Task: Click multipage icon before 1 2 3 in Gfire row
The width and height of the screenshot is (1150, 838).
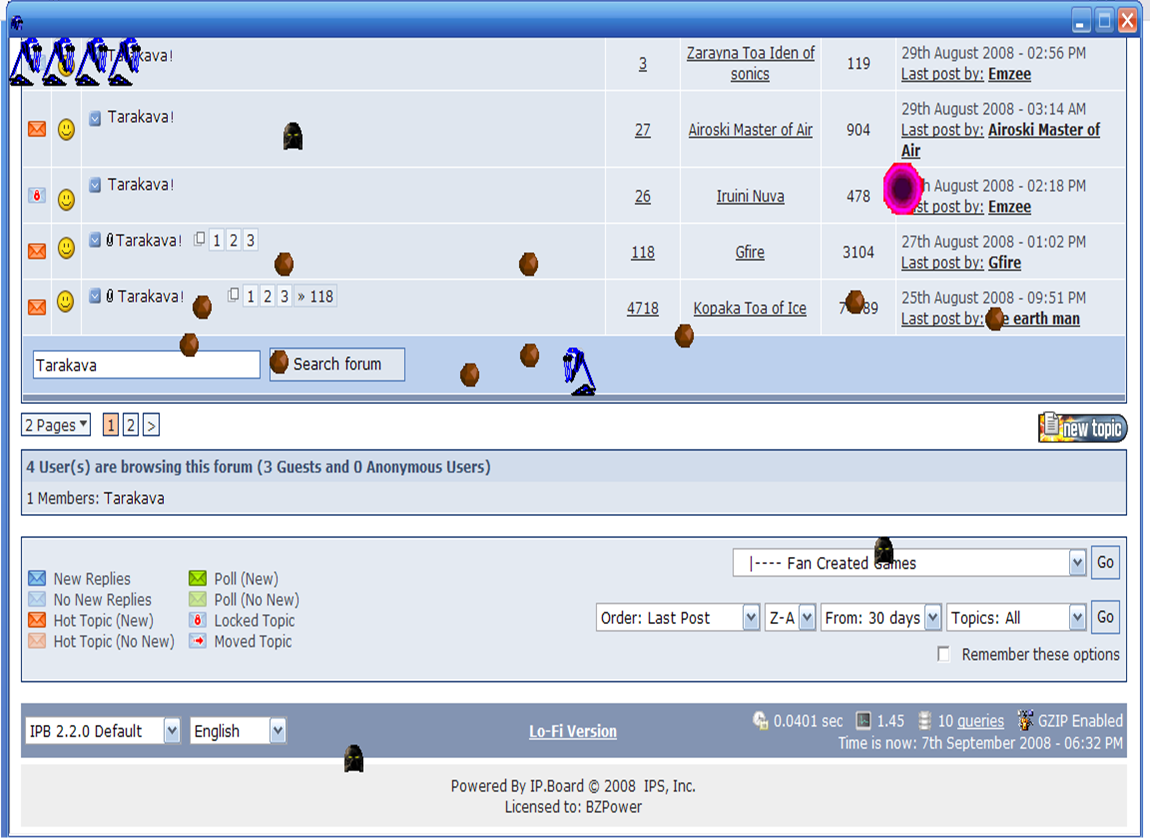Action: [x=199, y=239]
